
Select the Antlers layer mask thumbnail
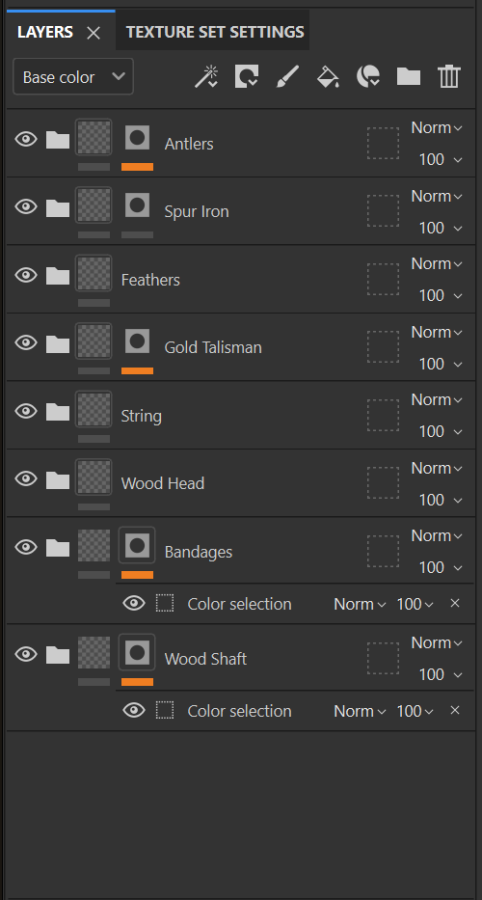[x=137, y=138]
